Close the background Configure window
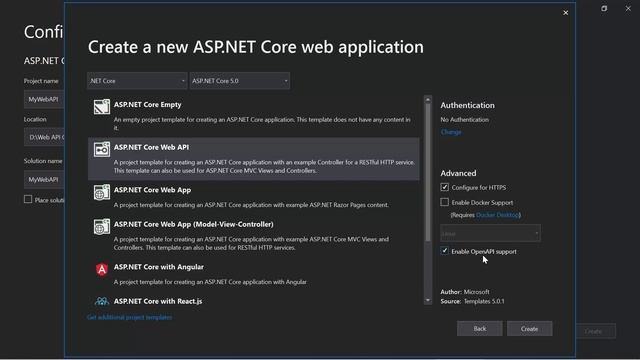The height and width of the screenshot is (360, 640). coord(628,9)
